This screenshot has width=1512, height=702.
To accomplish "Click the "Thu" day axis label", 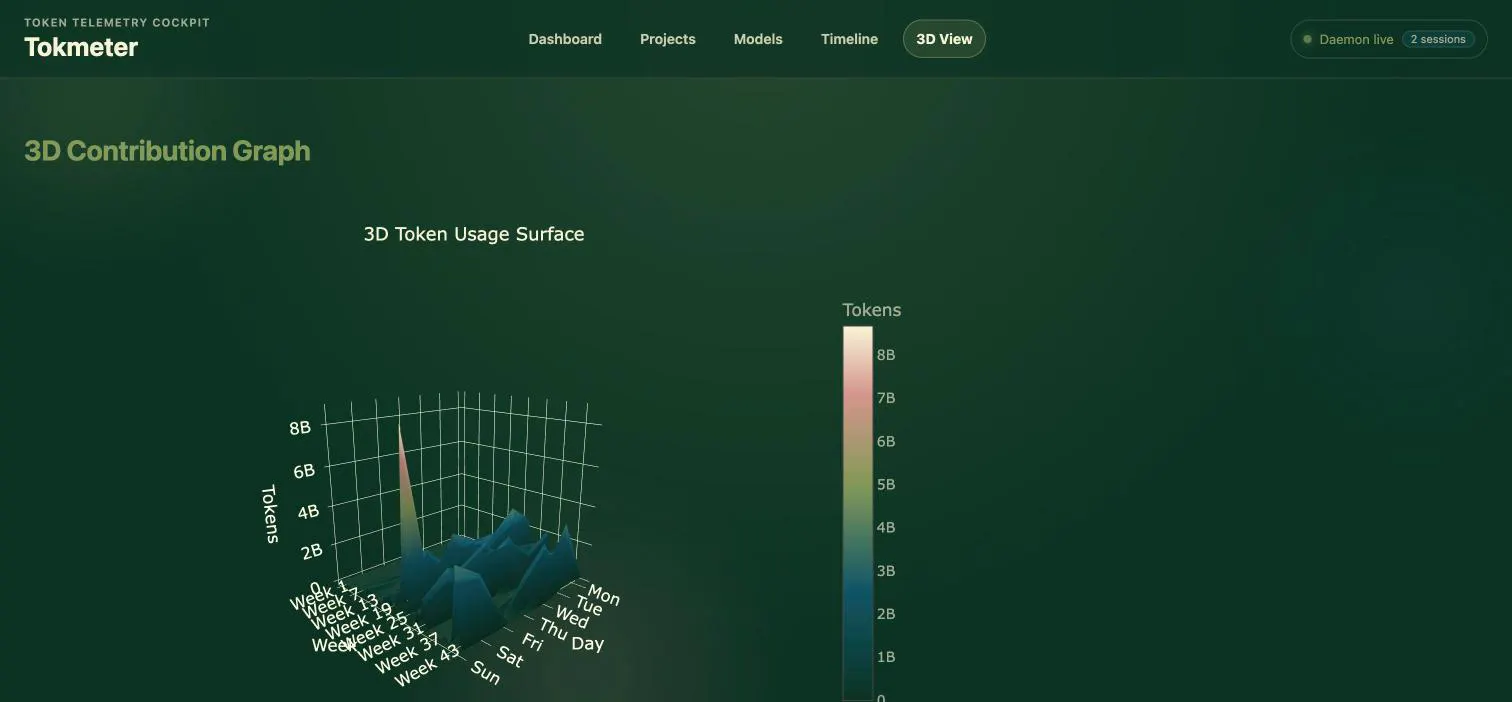I will [553, 630].
